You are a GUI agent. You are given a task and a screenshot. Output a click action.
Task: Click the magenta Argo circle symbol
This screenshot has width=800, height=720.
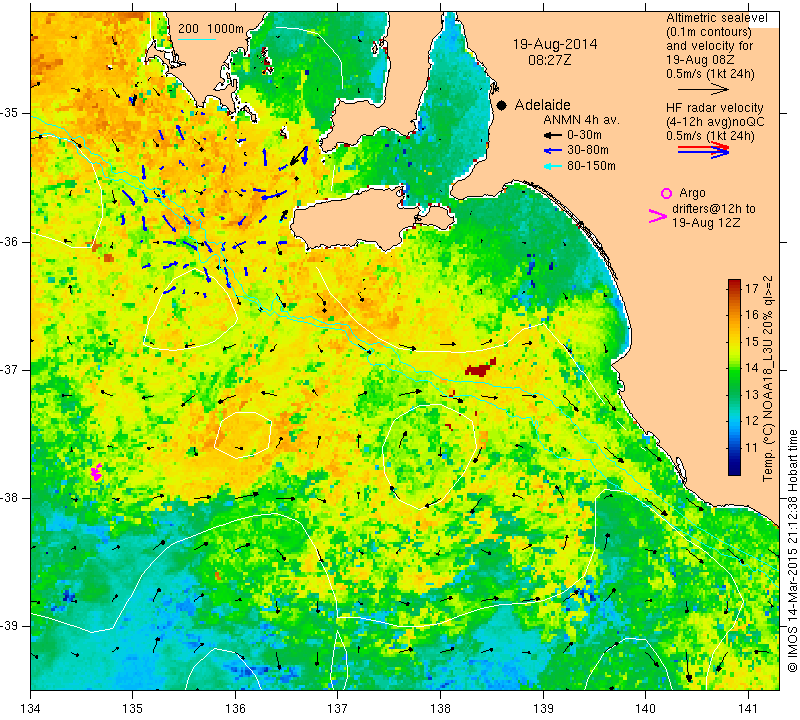coord(666,193)
